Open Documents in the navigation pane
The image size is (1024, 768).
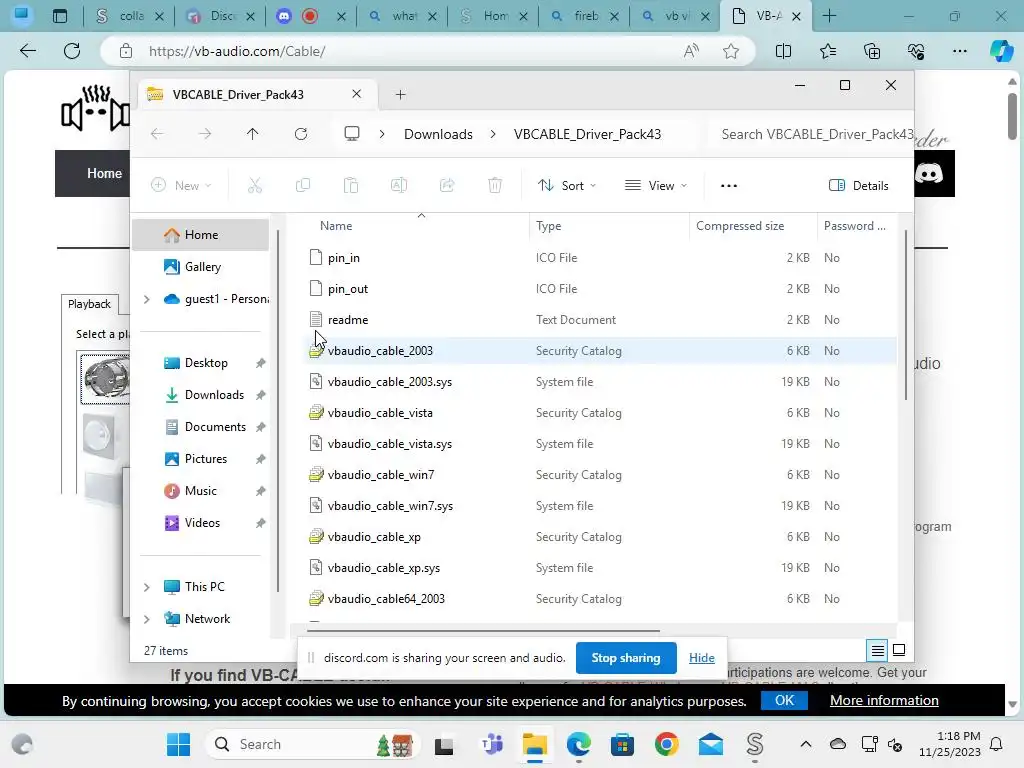pyautogui.click(x=200, y=426)
